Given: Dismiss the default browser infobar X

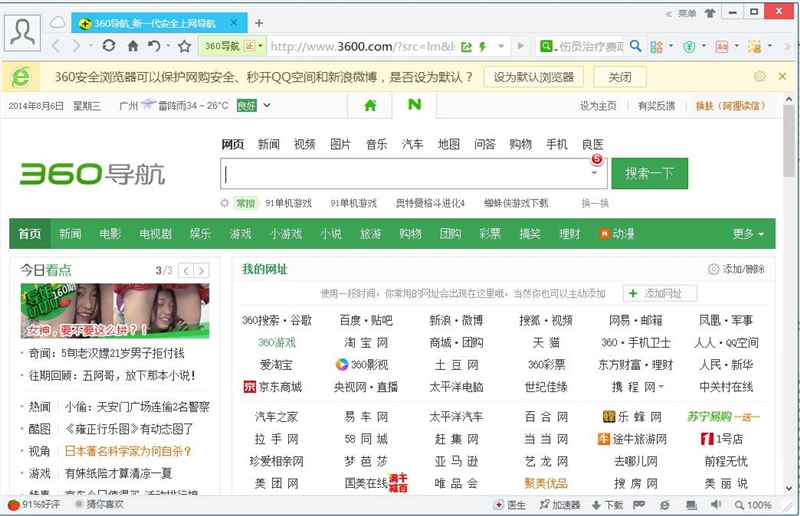Looking at the screenshot, I should (x=782, y=77).
